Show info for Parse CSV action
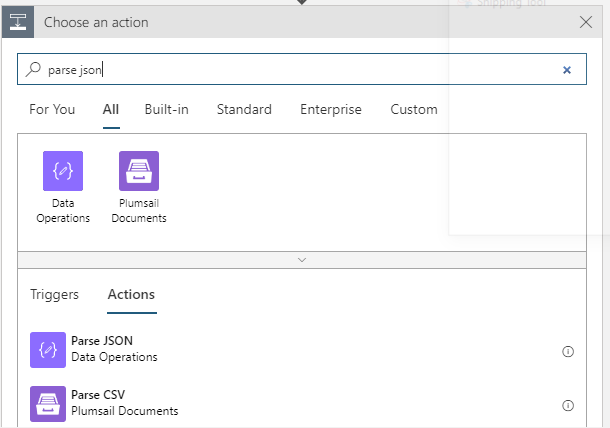The width and height of the screenshot is (610, 428). click(568, 405)
